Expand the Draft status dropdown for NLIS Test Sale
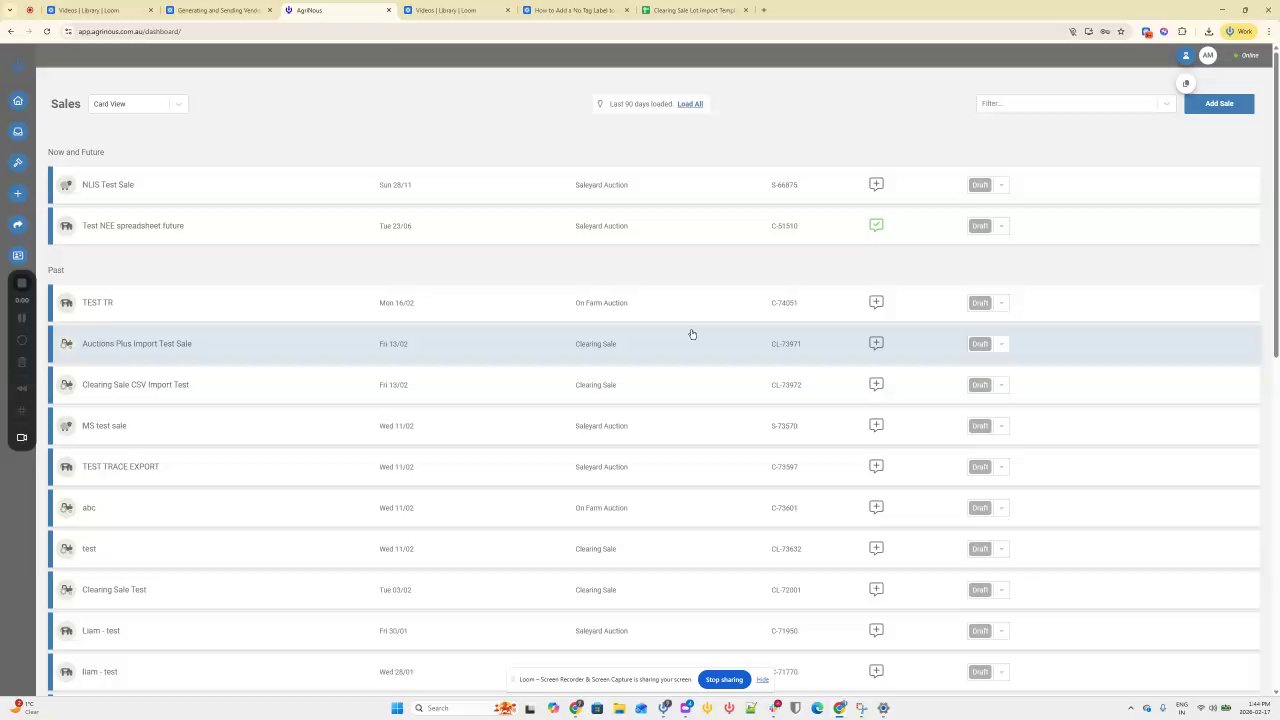The height and width of the screenshot is (720, 1280). [x=1002, y=185]
